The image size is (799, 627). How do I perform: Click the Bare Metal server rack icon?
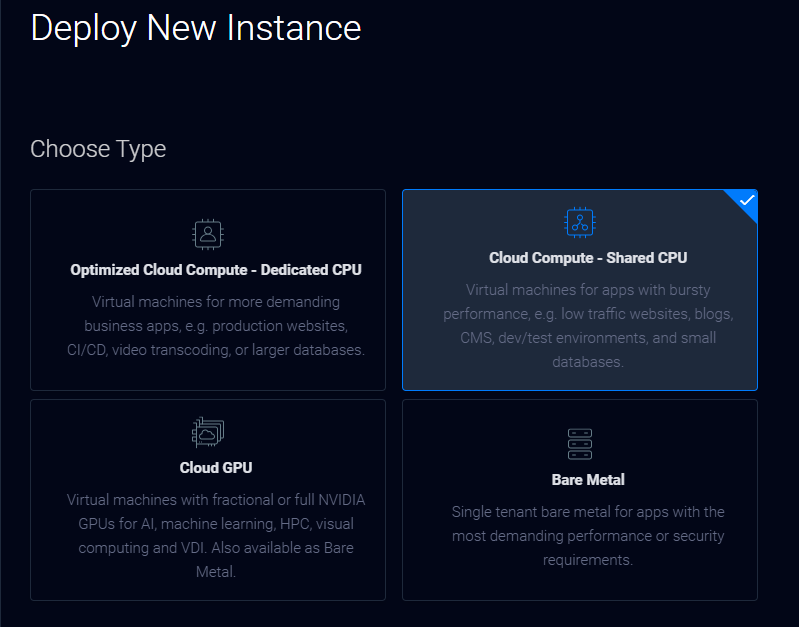click(580, 444)
